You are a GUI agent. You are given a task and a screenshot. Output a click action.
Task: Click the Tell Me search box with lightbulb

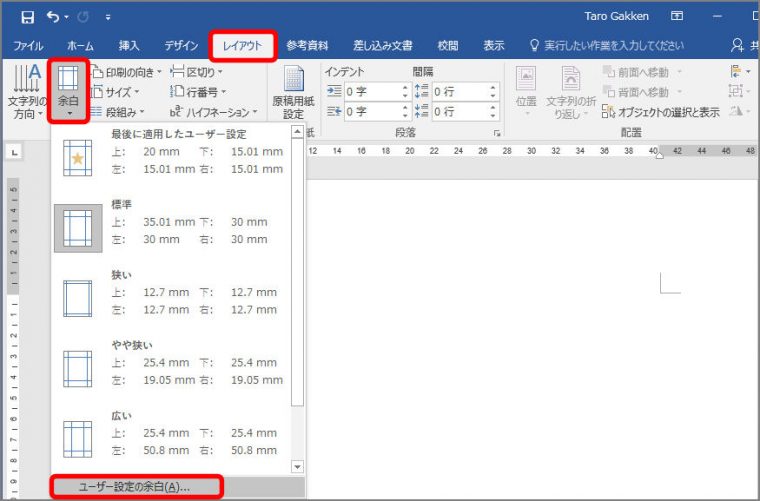pos(607,46)
